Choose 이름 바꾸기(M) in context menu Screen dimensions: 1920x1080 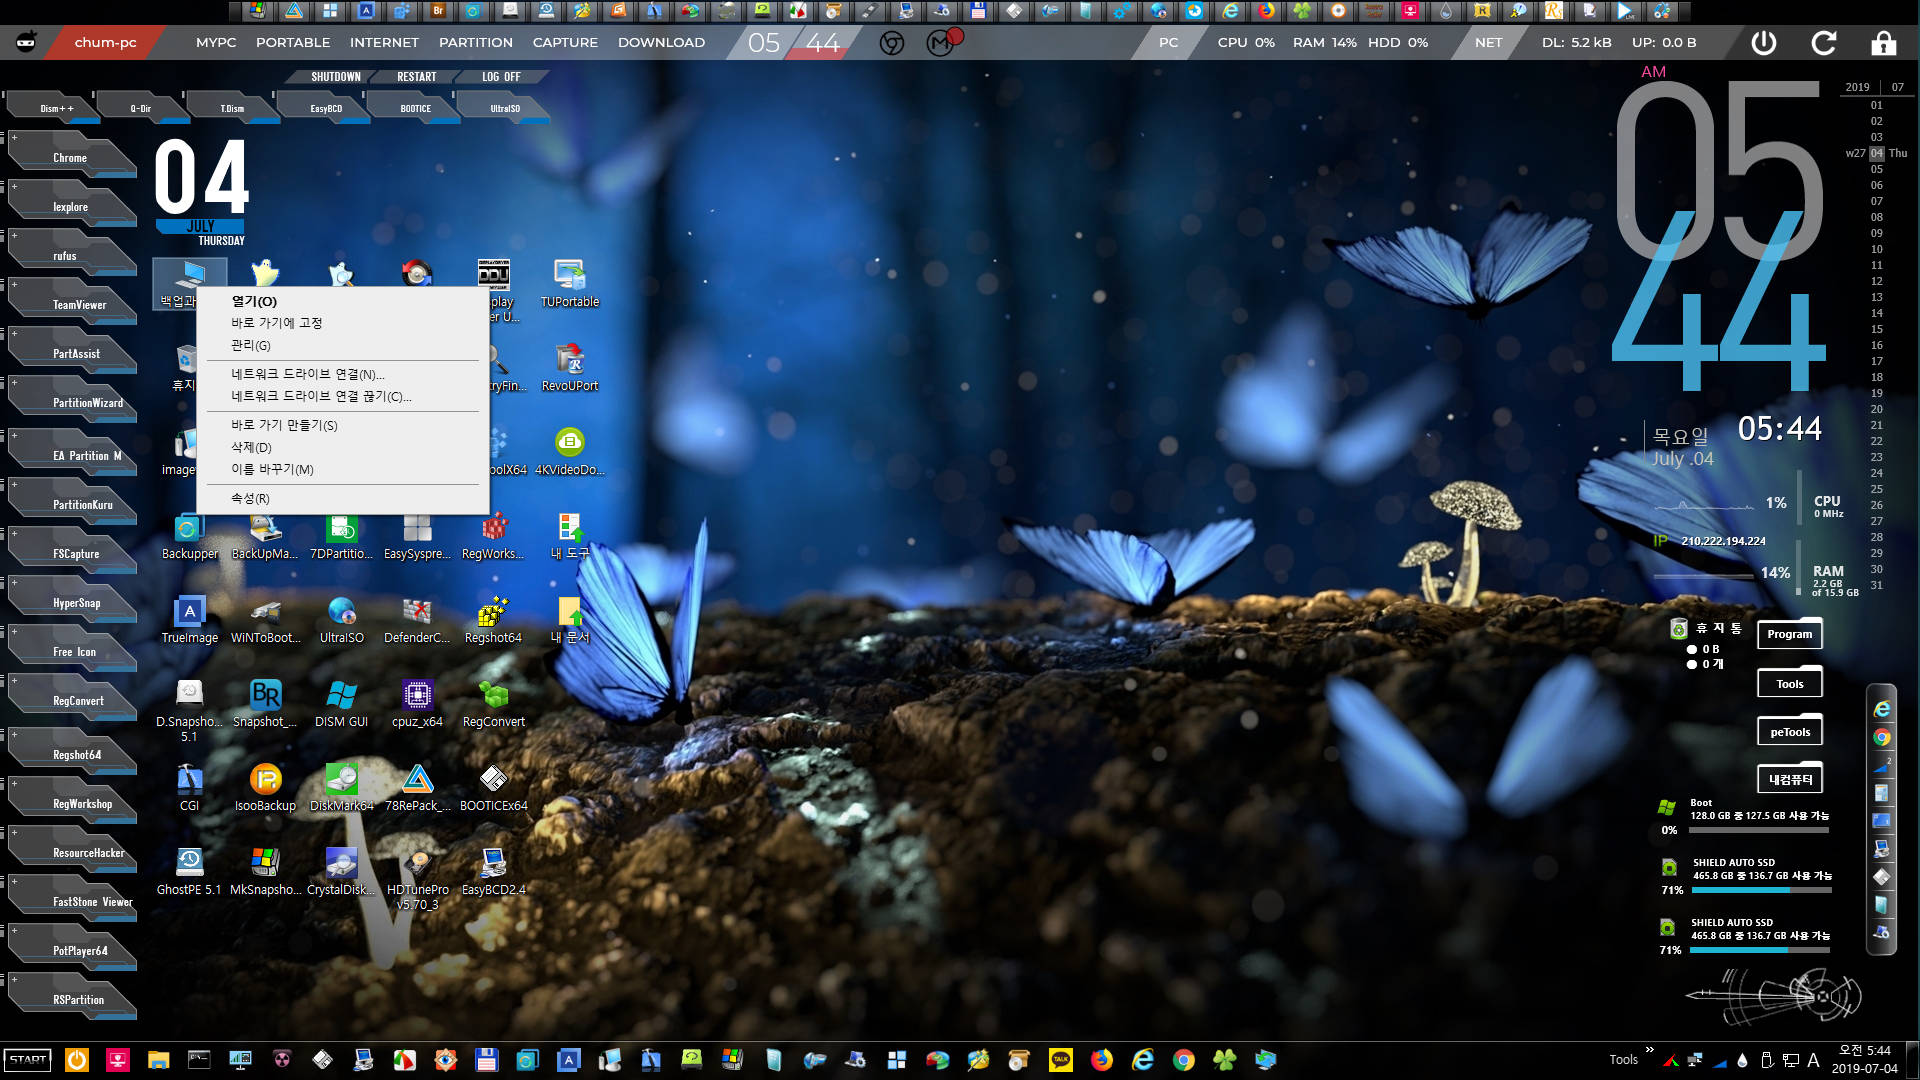342,469
